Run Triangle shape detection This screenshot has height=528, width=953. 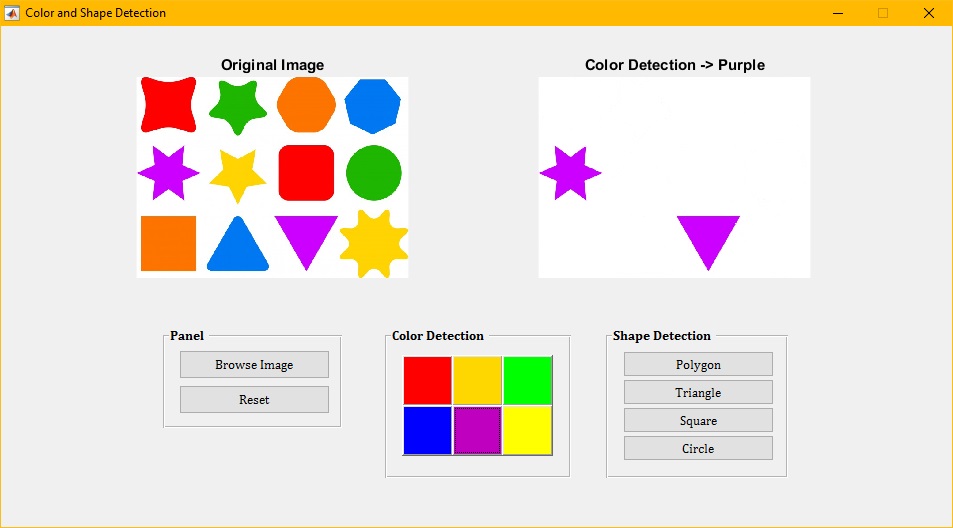tap(698, 393)
